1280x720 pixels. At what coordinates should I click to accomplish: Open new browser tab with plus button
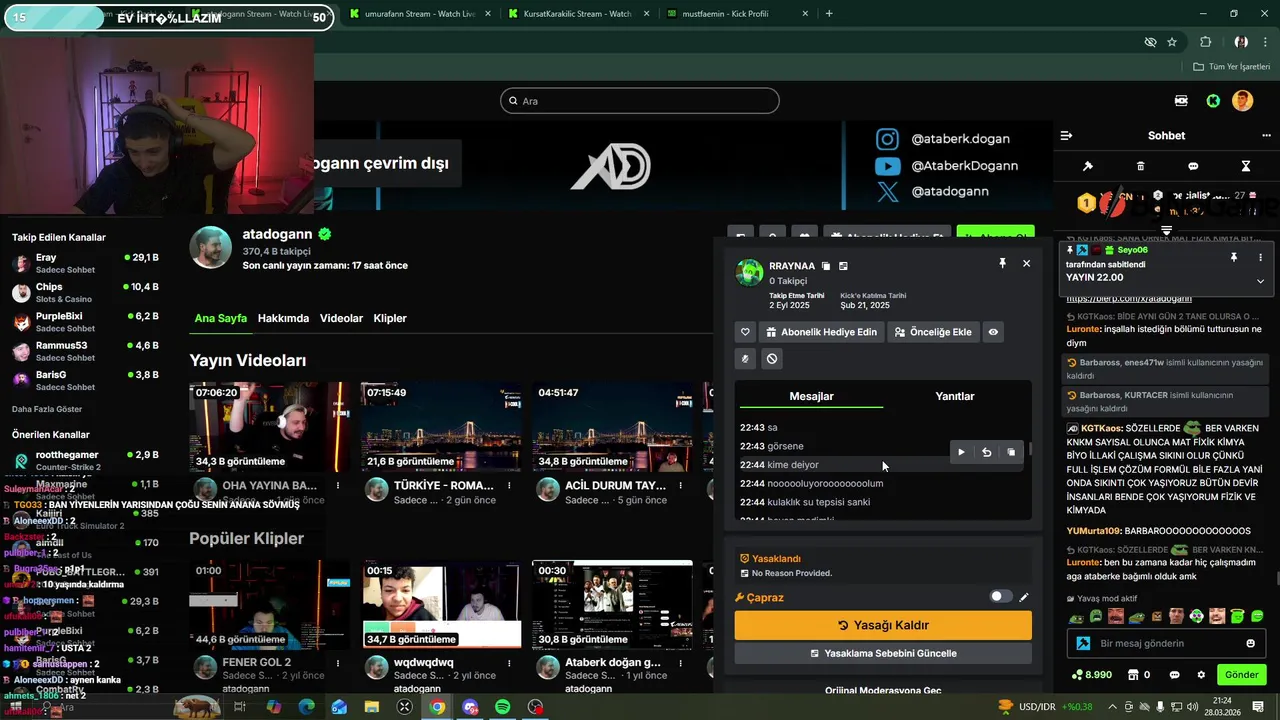tap(828, 14)
